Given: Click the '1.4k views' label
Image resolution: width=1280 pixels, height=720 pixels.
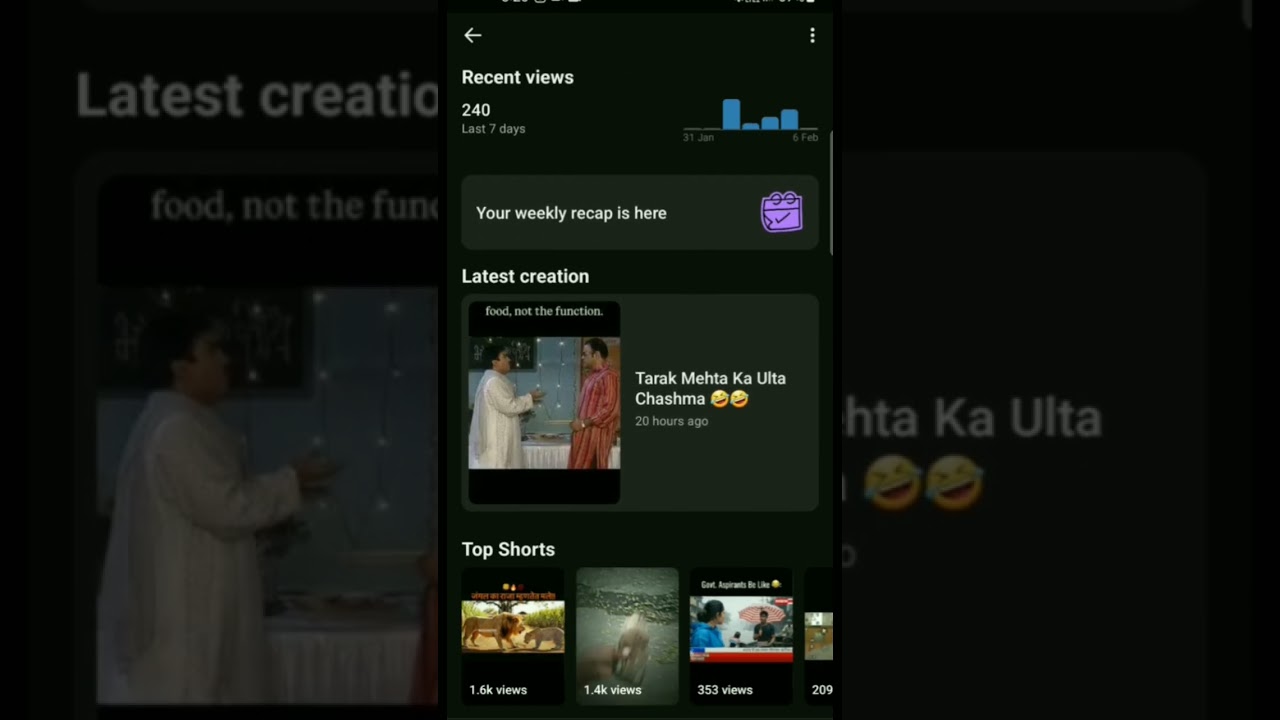Looking at the screenshot, I should (x=612, y=690).
